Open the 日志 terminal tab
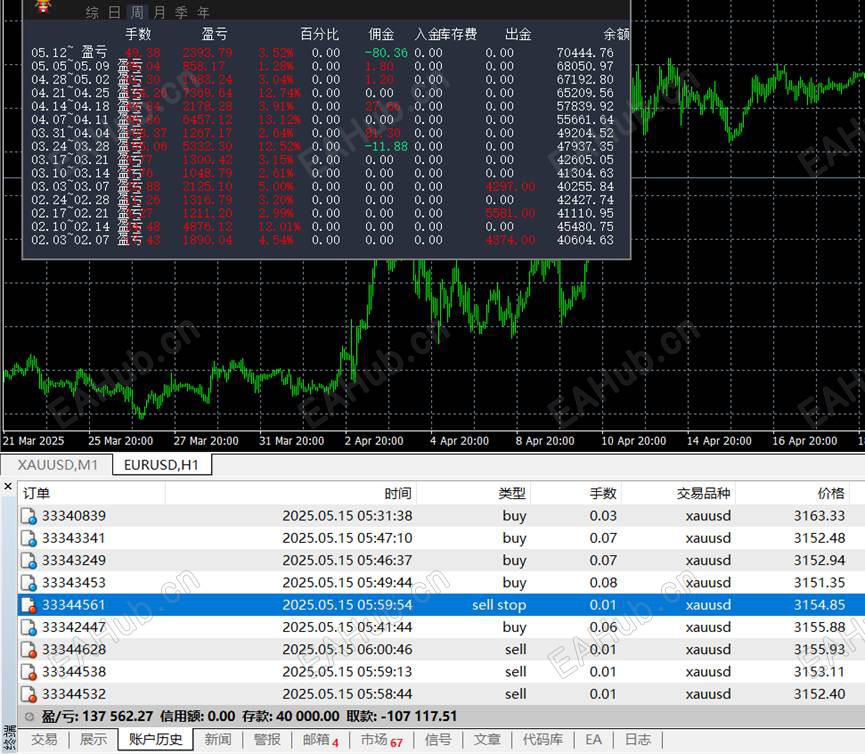Screen dimensions: 865x754 point(638,740)
